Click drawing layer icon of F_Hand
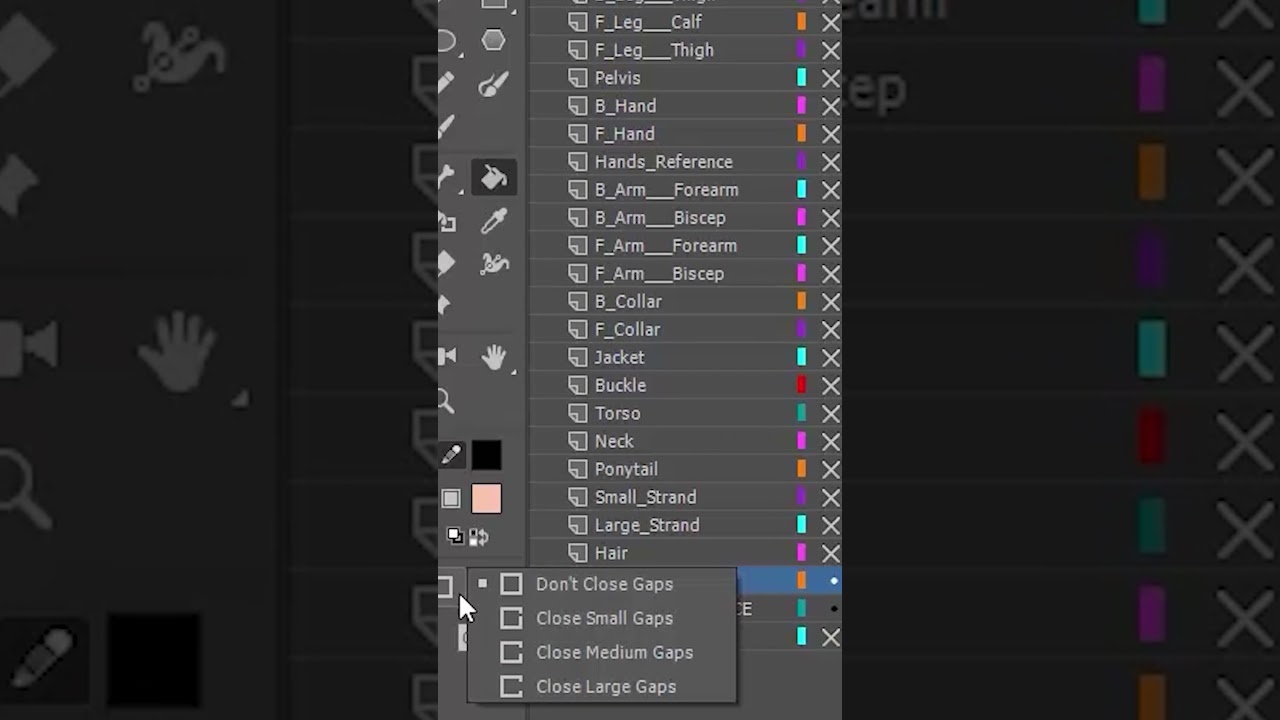Screen dimensions: 1280x720 point(578,133)
